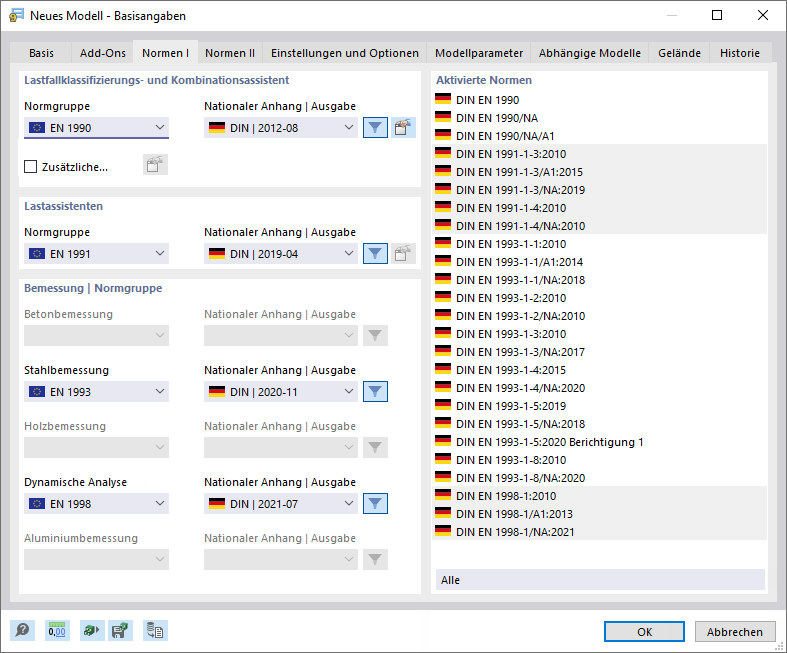787x653 pixels.
Task: Toggle filter icon next to DIN | 2019-04
Action: [x=375, y=253]
